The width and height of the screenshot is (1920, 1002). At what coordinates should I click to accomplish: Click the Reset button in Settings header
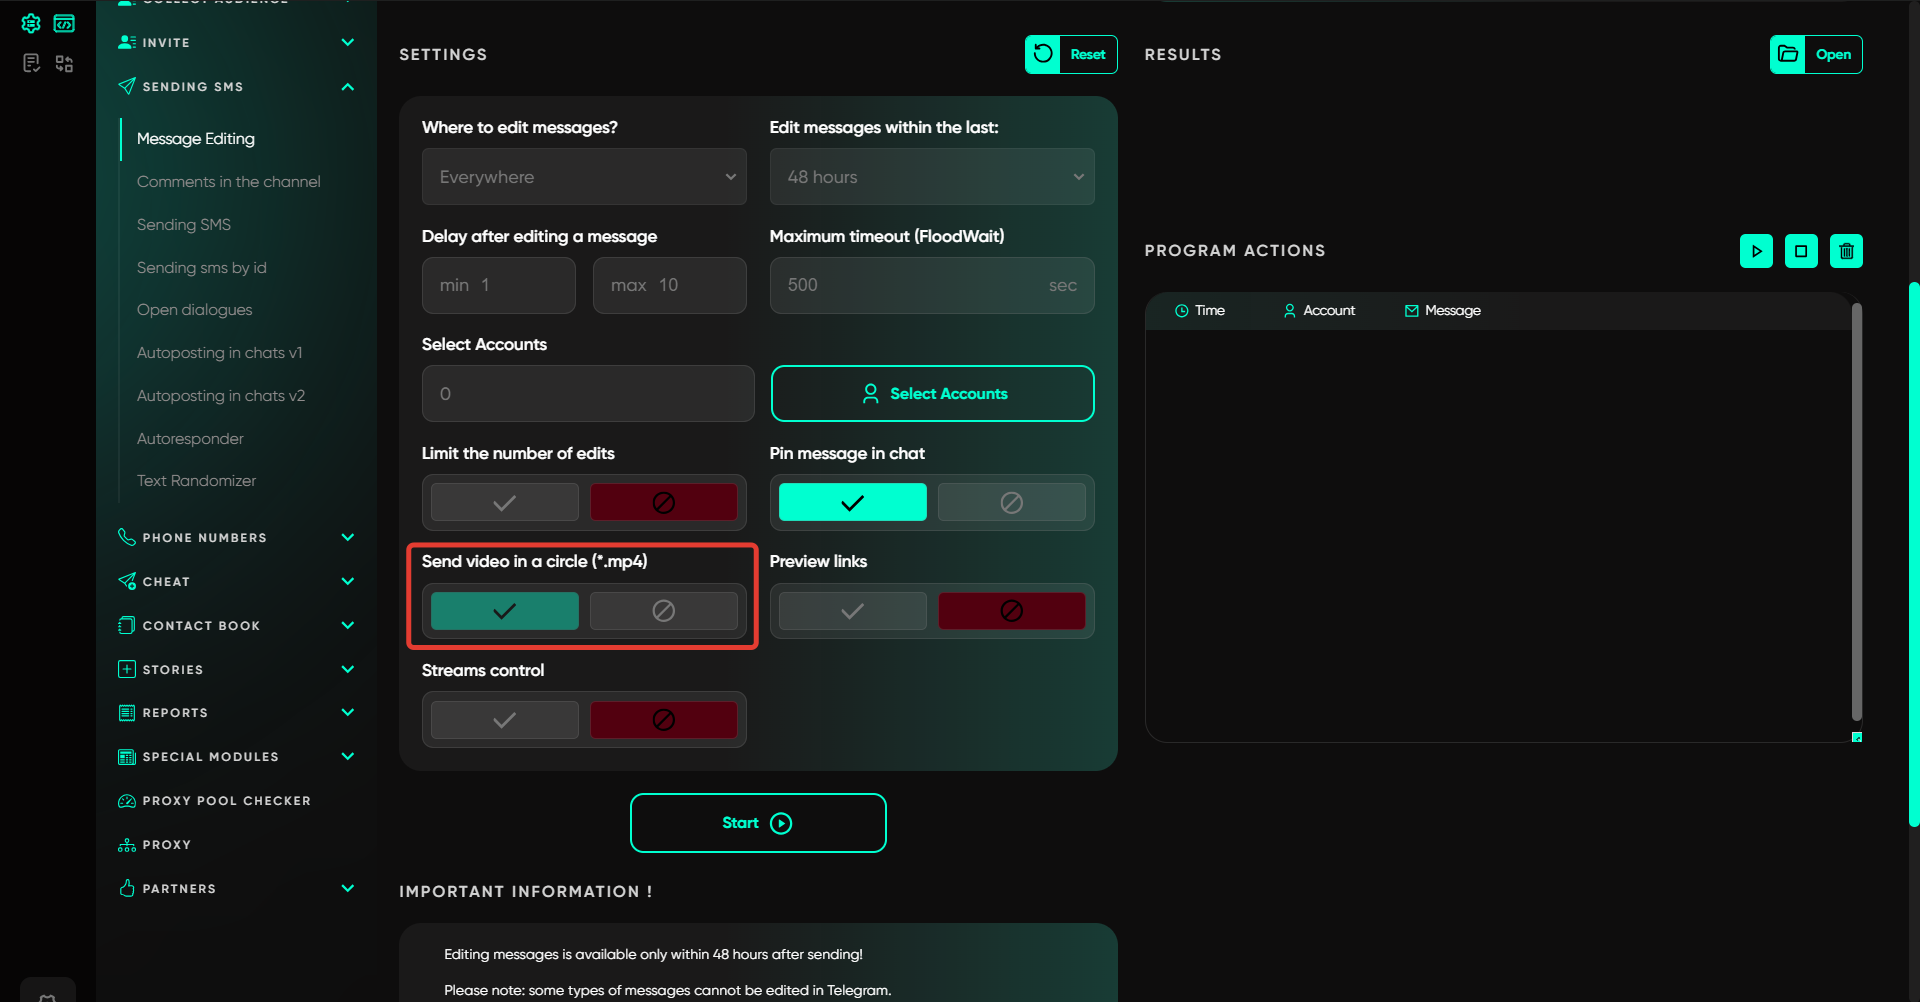1071,55
